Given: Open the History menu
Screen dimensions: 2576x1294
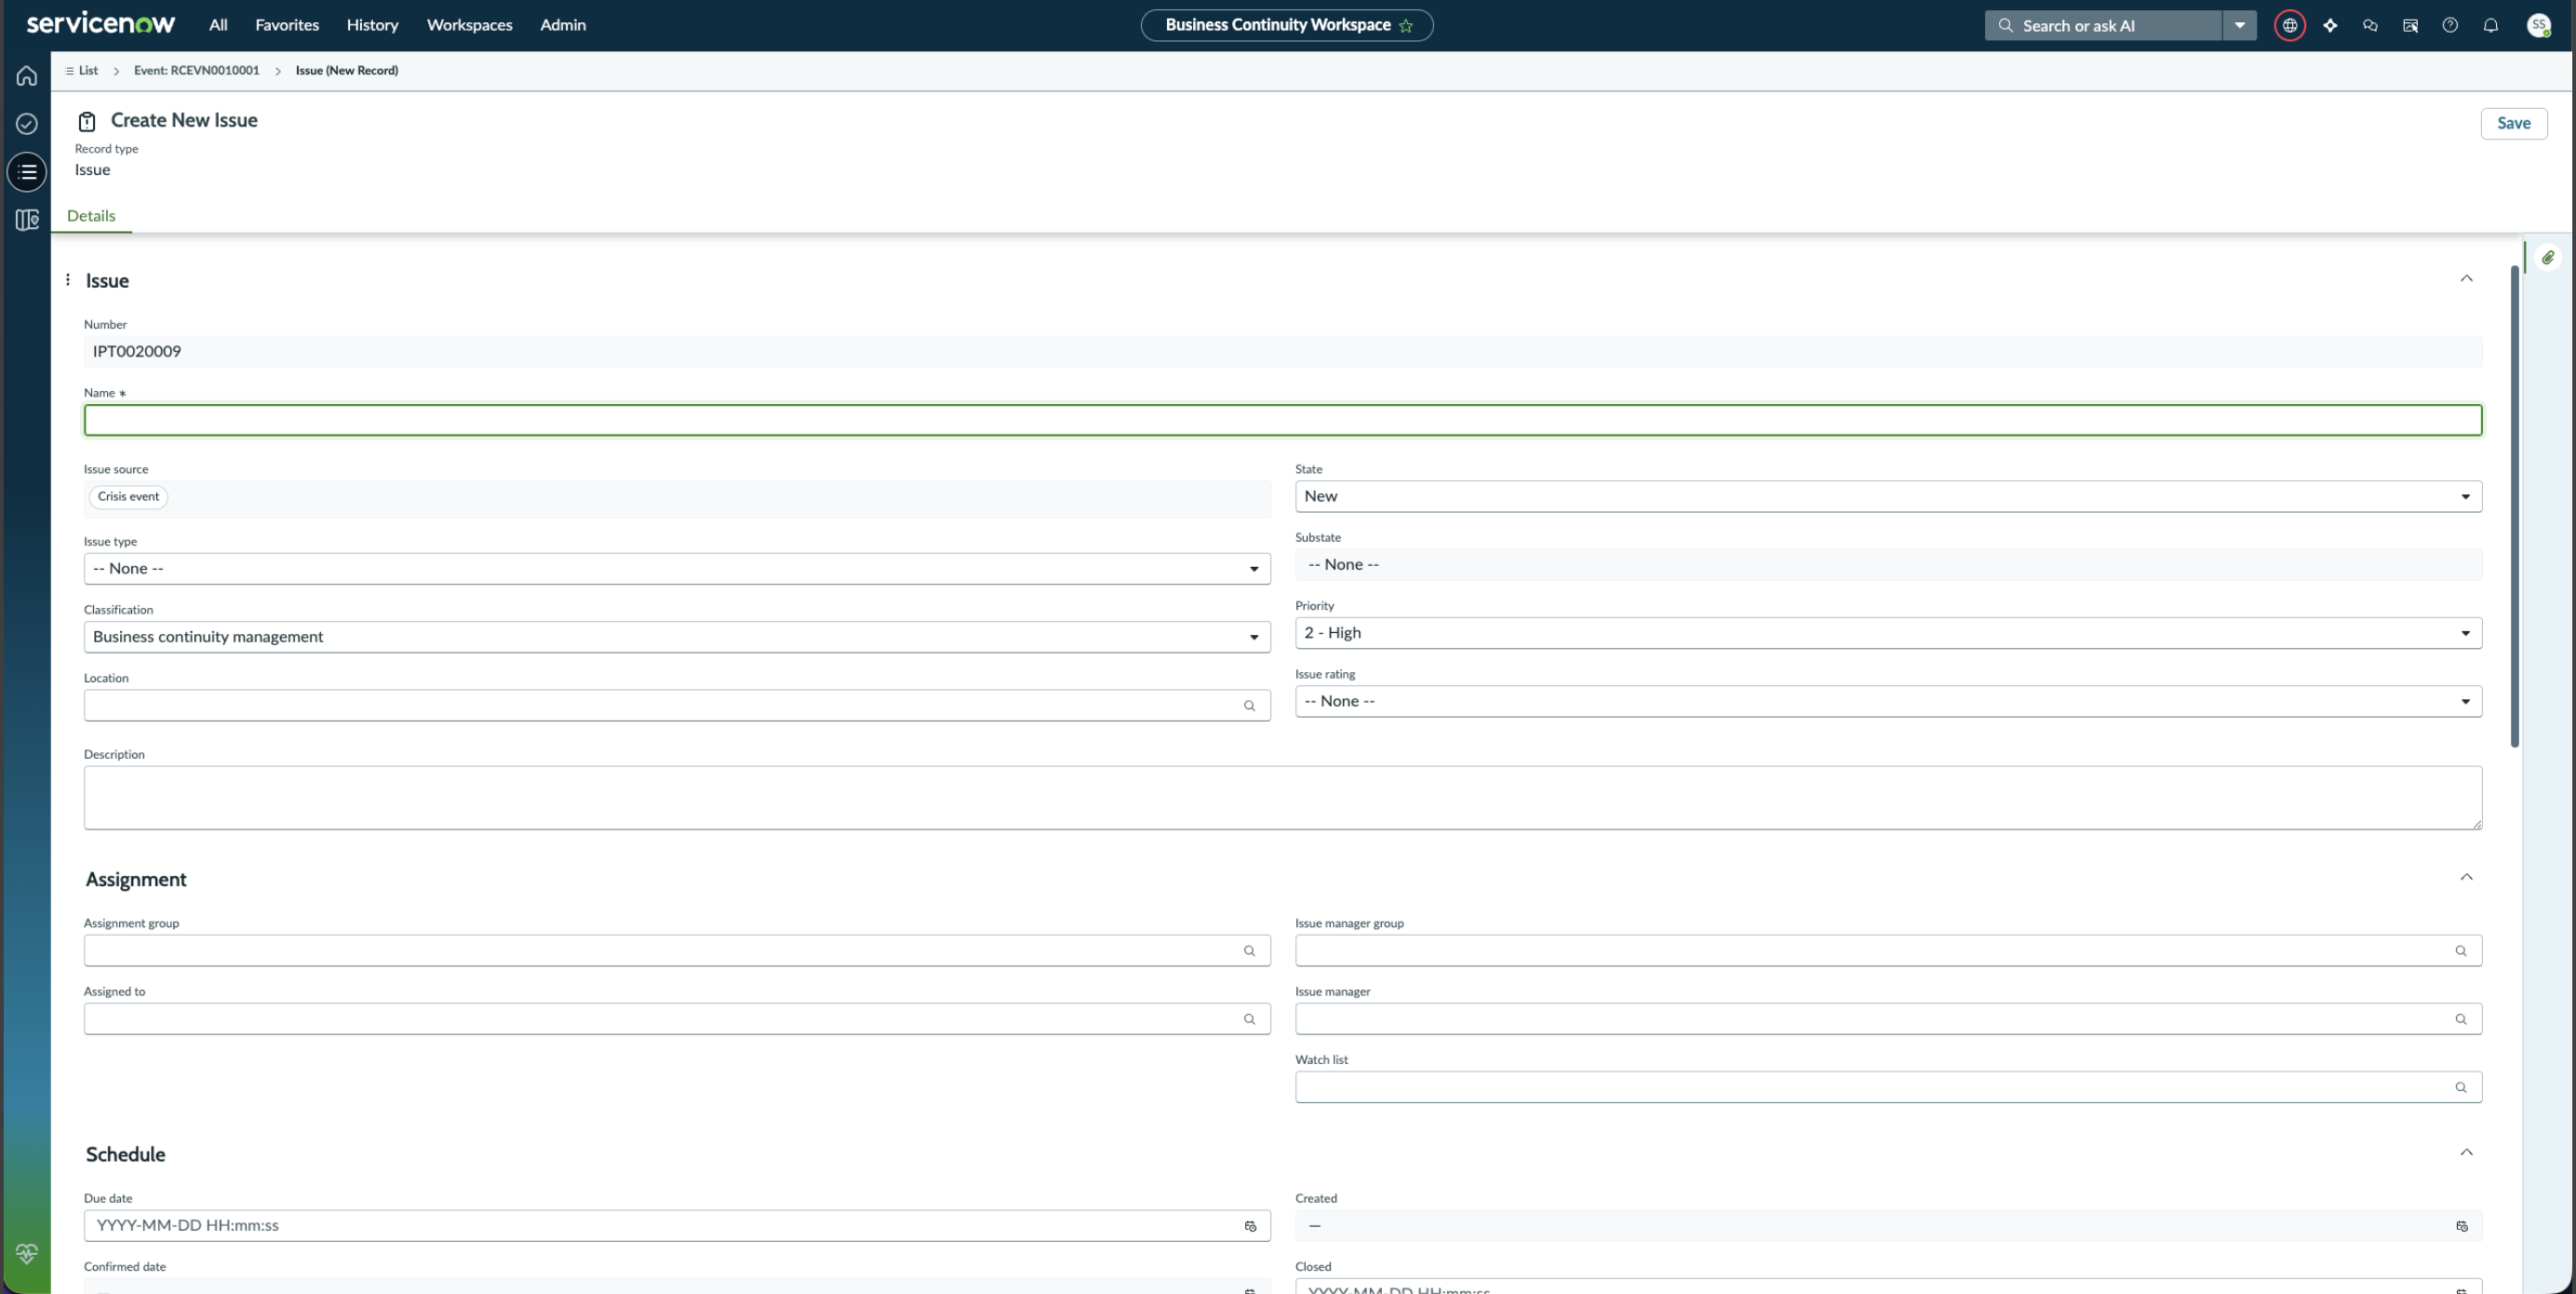Looking at the screenshot, I should pyautogui.click(x=372, y=26).
